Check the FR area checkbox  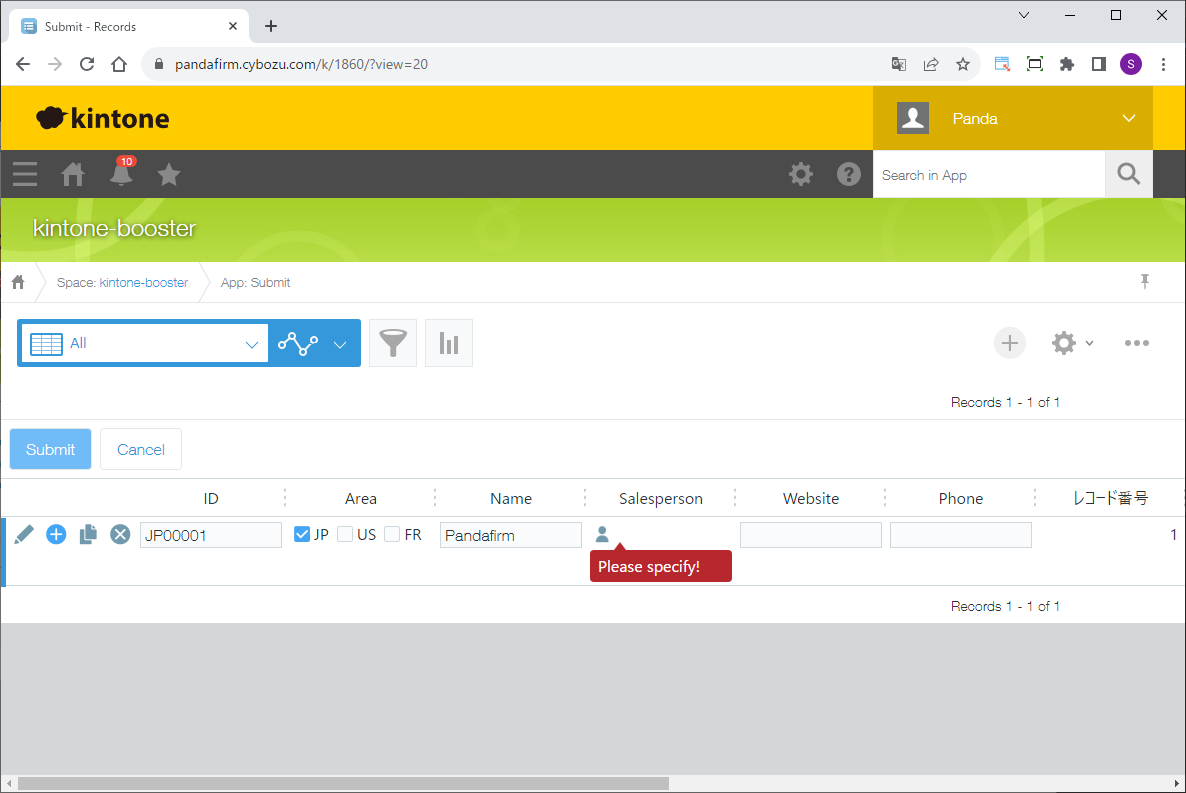(x=393, y=535)
